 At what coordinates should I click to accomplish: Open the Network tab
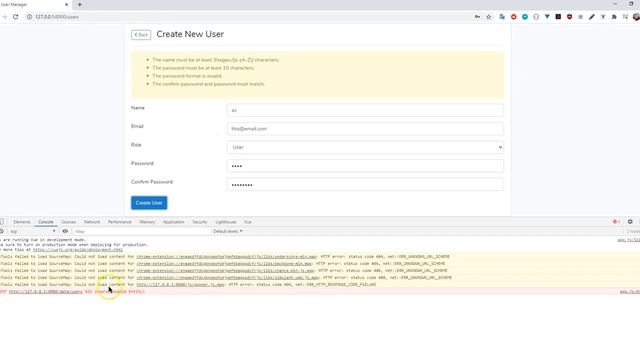coord(92,222)
